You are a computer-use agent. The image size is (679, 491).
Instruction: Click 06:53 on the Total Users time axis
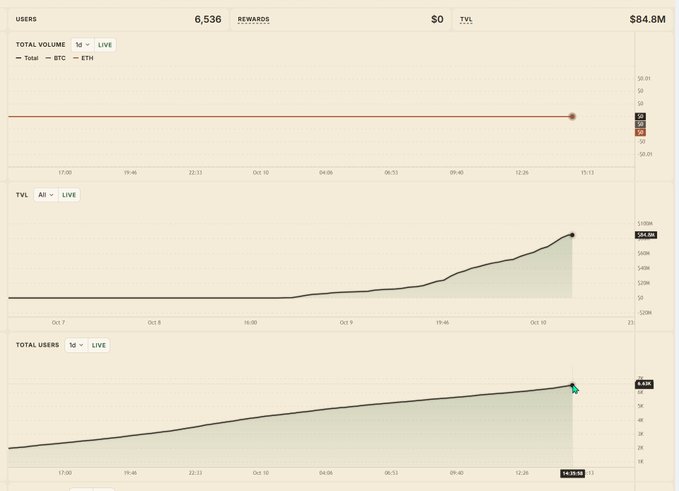(x=391, y=473)
